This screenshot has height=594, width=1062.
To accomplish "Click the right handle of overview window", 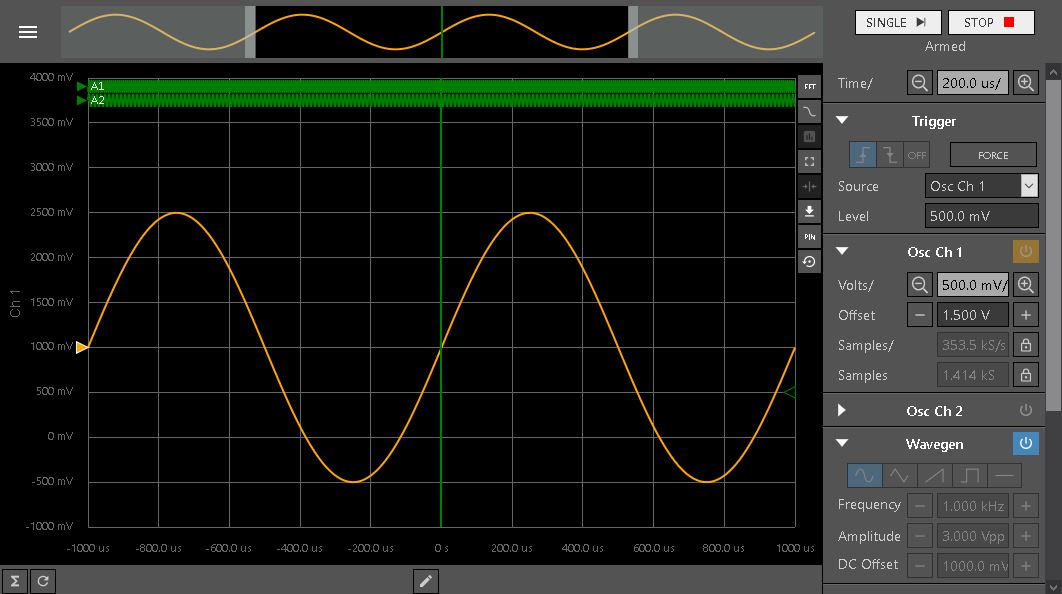I will (633, 32).
